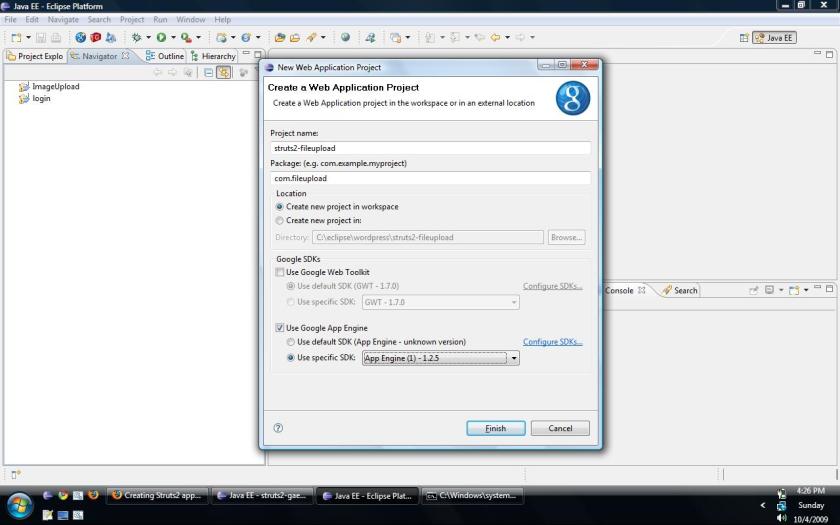Click the New file toolbar icon
The width and height of the screenshot is (840, 525).
(x=16, y=38)
